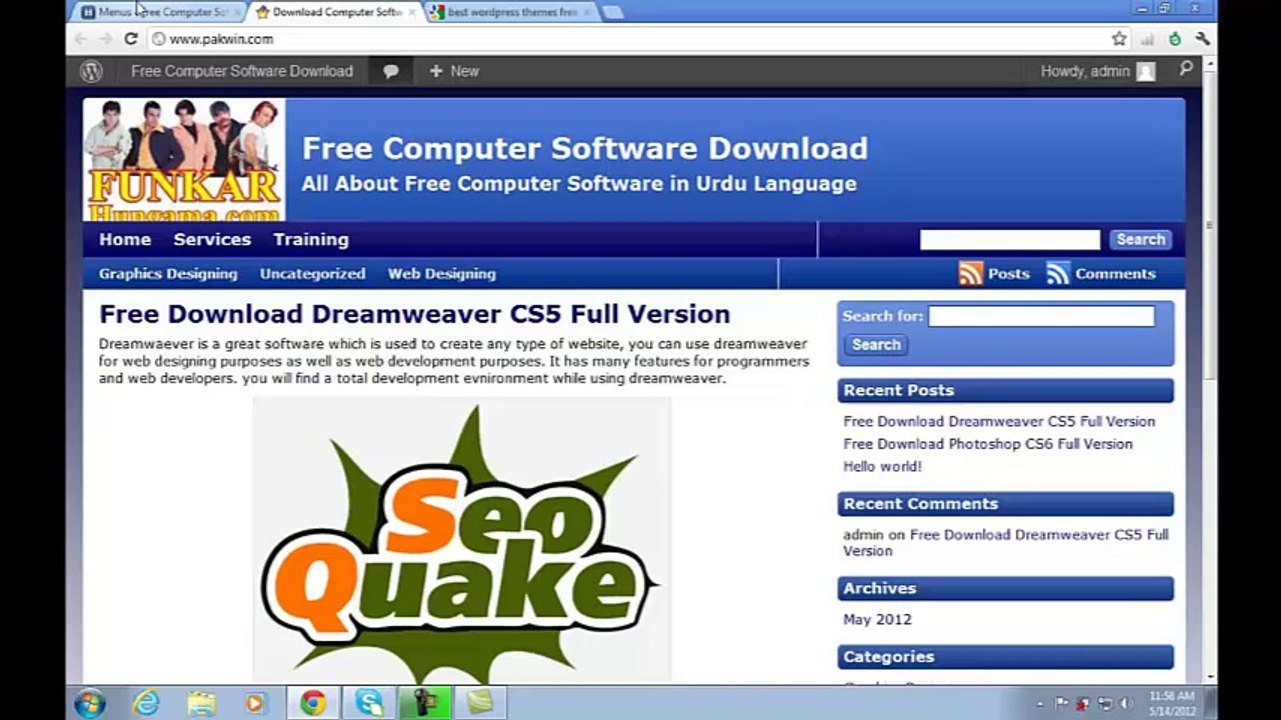Open the Home menu item
This screenshot has width=1281, height=720.
point(125,239)
